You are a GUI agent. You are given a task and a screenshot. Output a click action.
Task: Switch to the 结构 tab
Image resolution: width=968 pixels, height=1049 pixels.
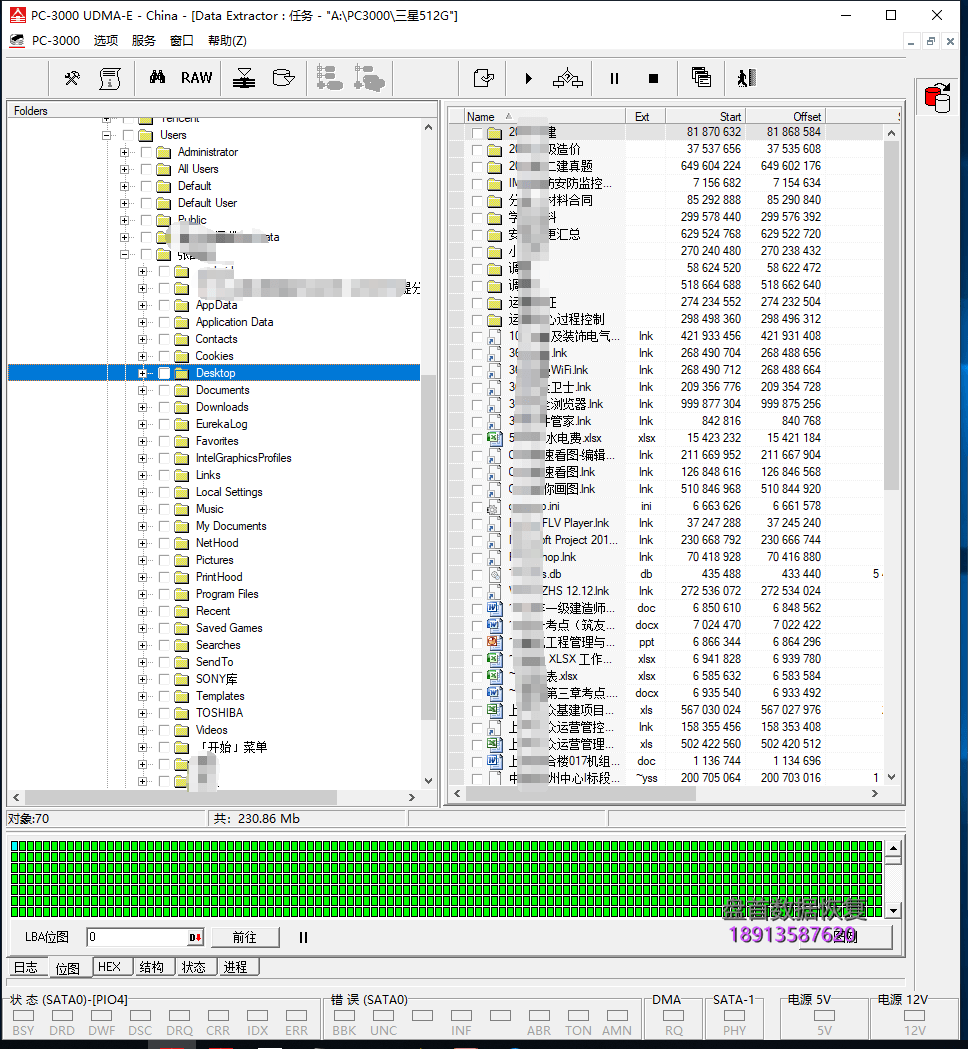pyautogui.click(x=152, y=967)
